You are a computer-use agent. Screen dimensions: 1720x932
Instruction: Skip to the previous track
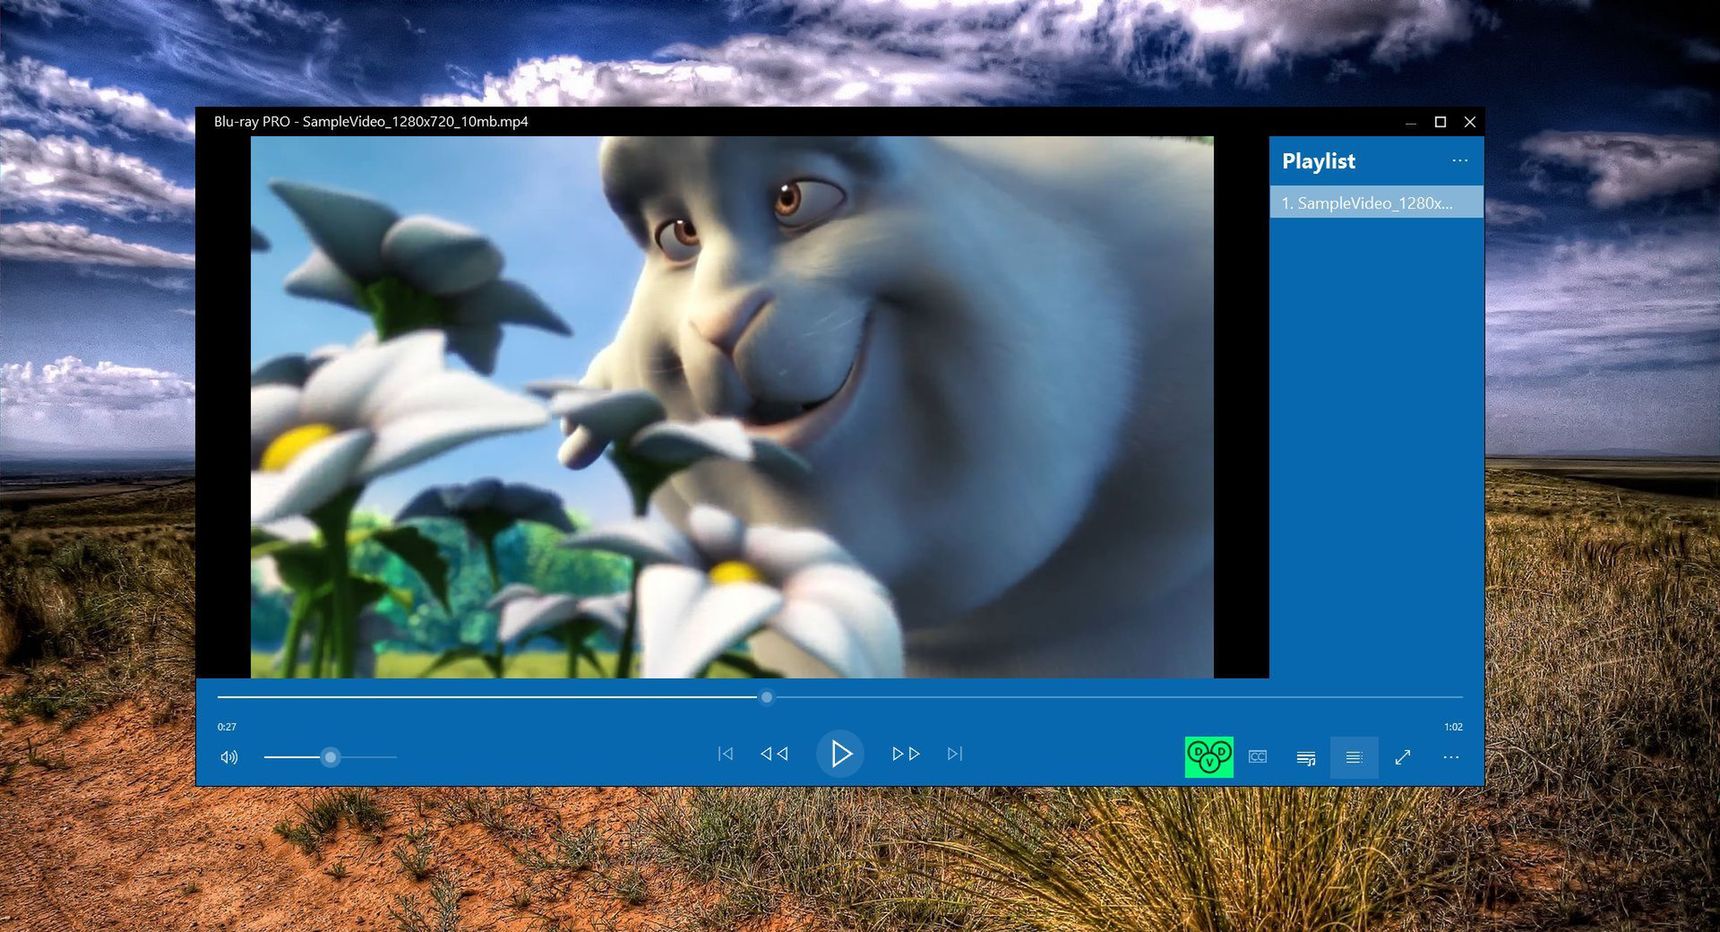[726, 754]
